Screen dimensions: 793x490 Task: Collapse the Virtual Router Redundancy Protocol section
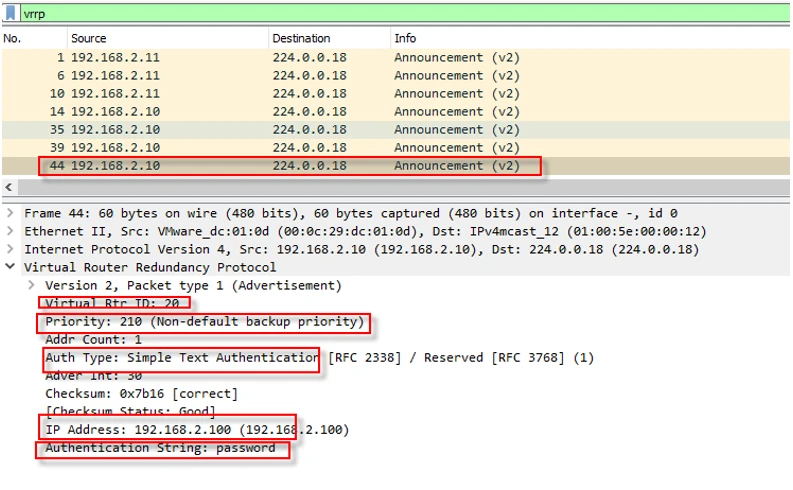click(x=10, y=268)
